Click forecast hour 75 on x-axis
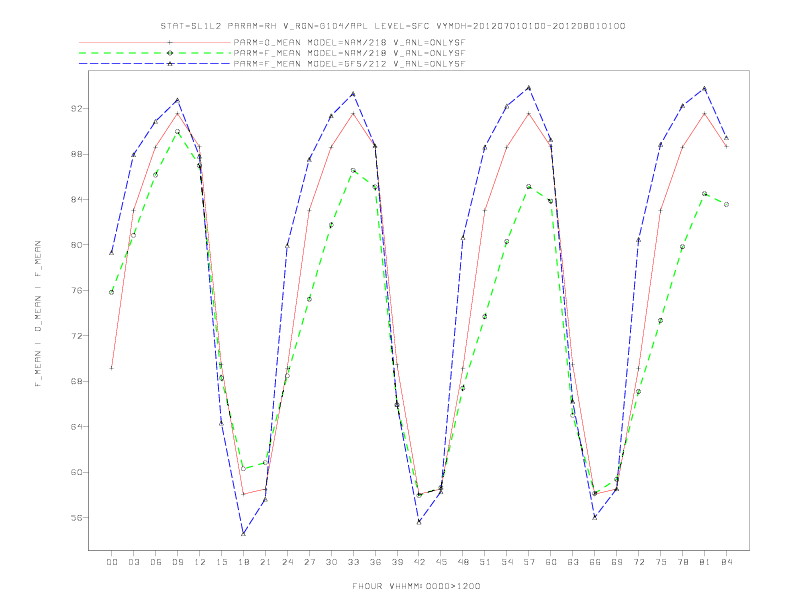 (661, 562)
